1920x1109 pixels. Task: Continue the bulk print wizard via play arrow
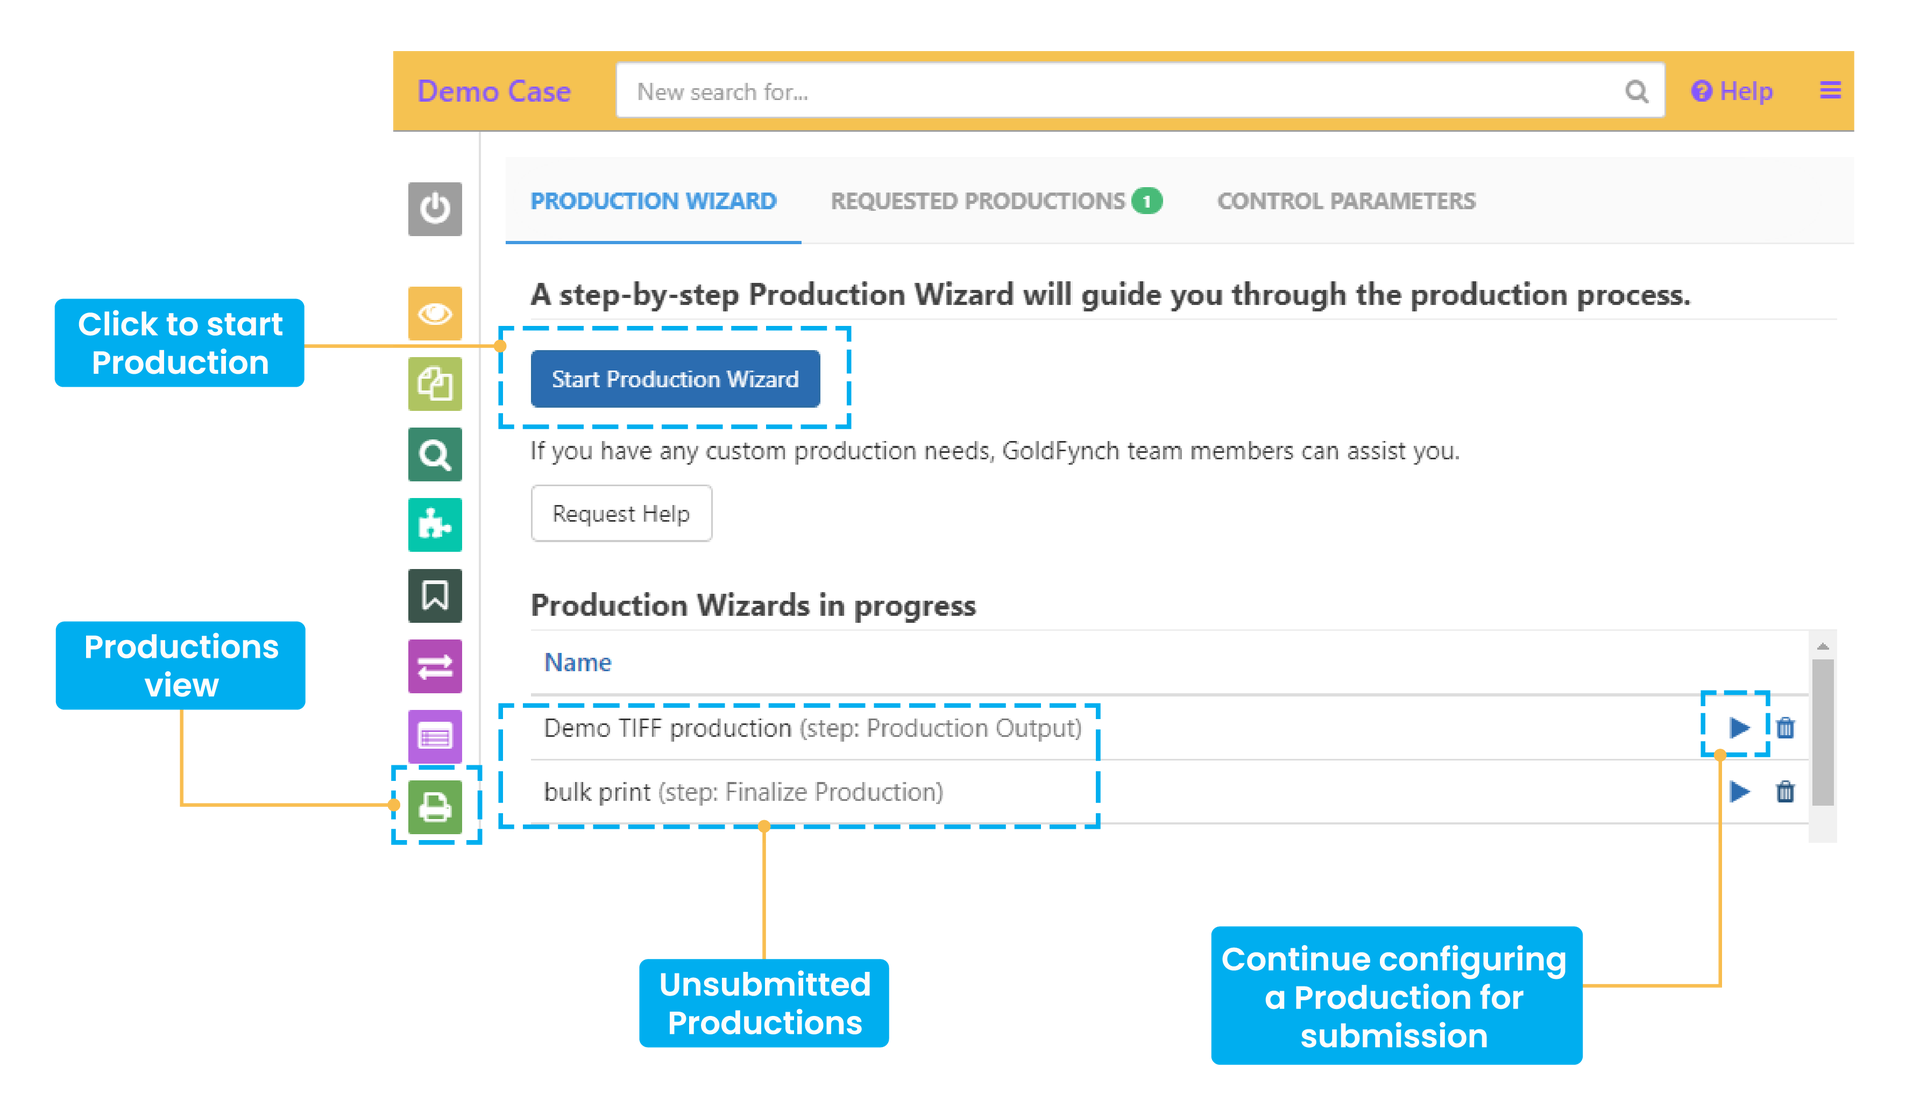(1740, 792)
